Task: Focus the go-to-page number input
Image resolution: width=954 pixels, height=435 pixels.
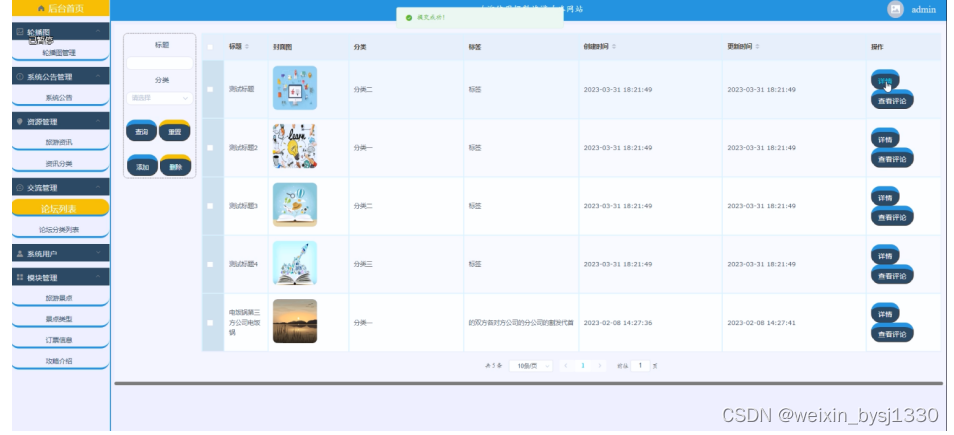Action: coord(640,366)
